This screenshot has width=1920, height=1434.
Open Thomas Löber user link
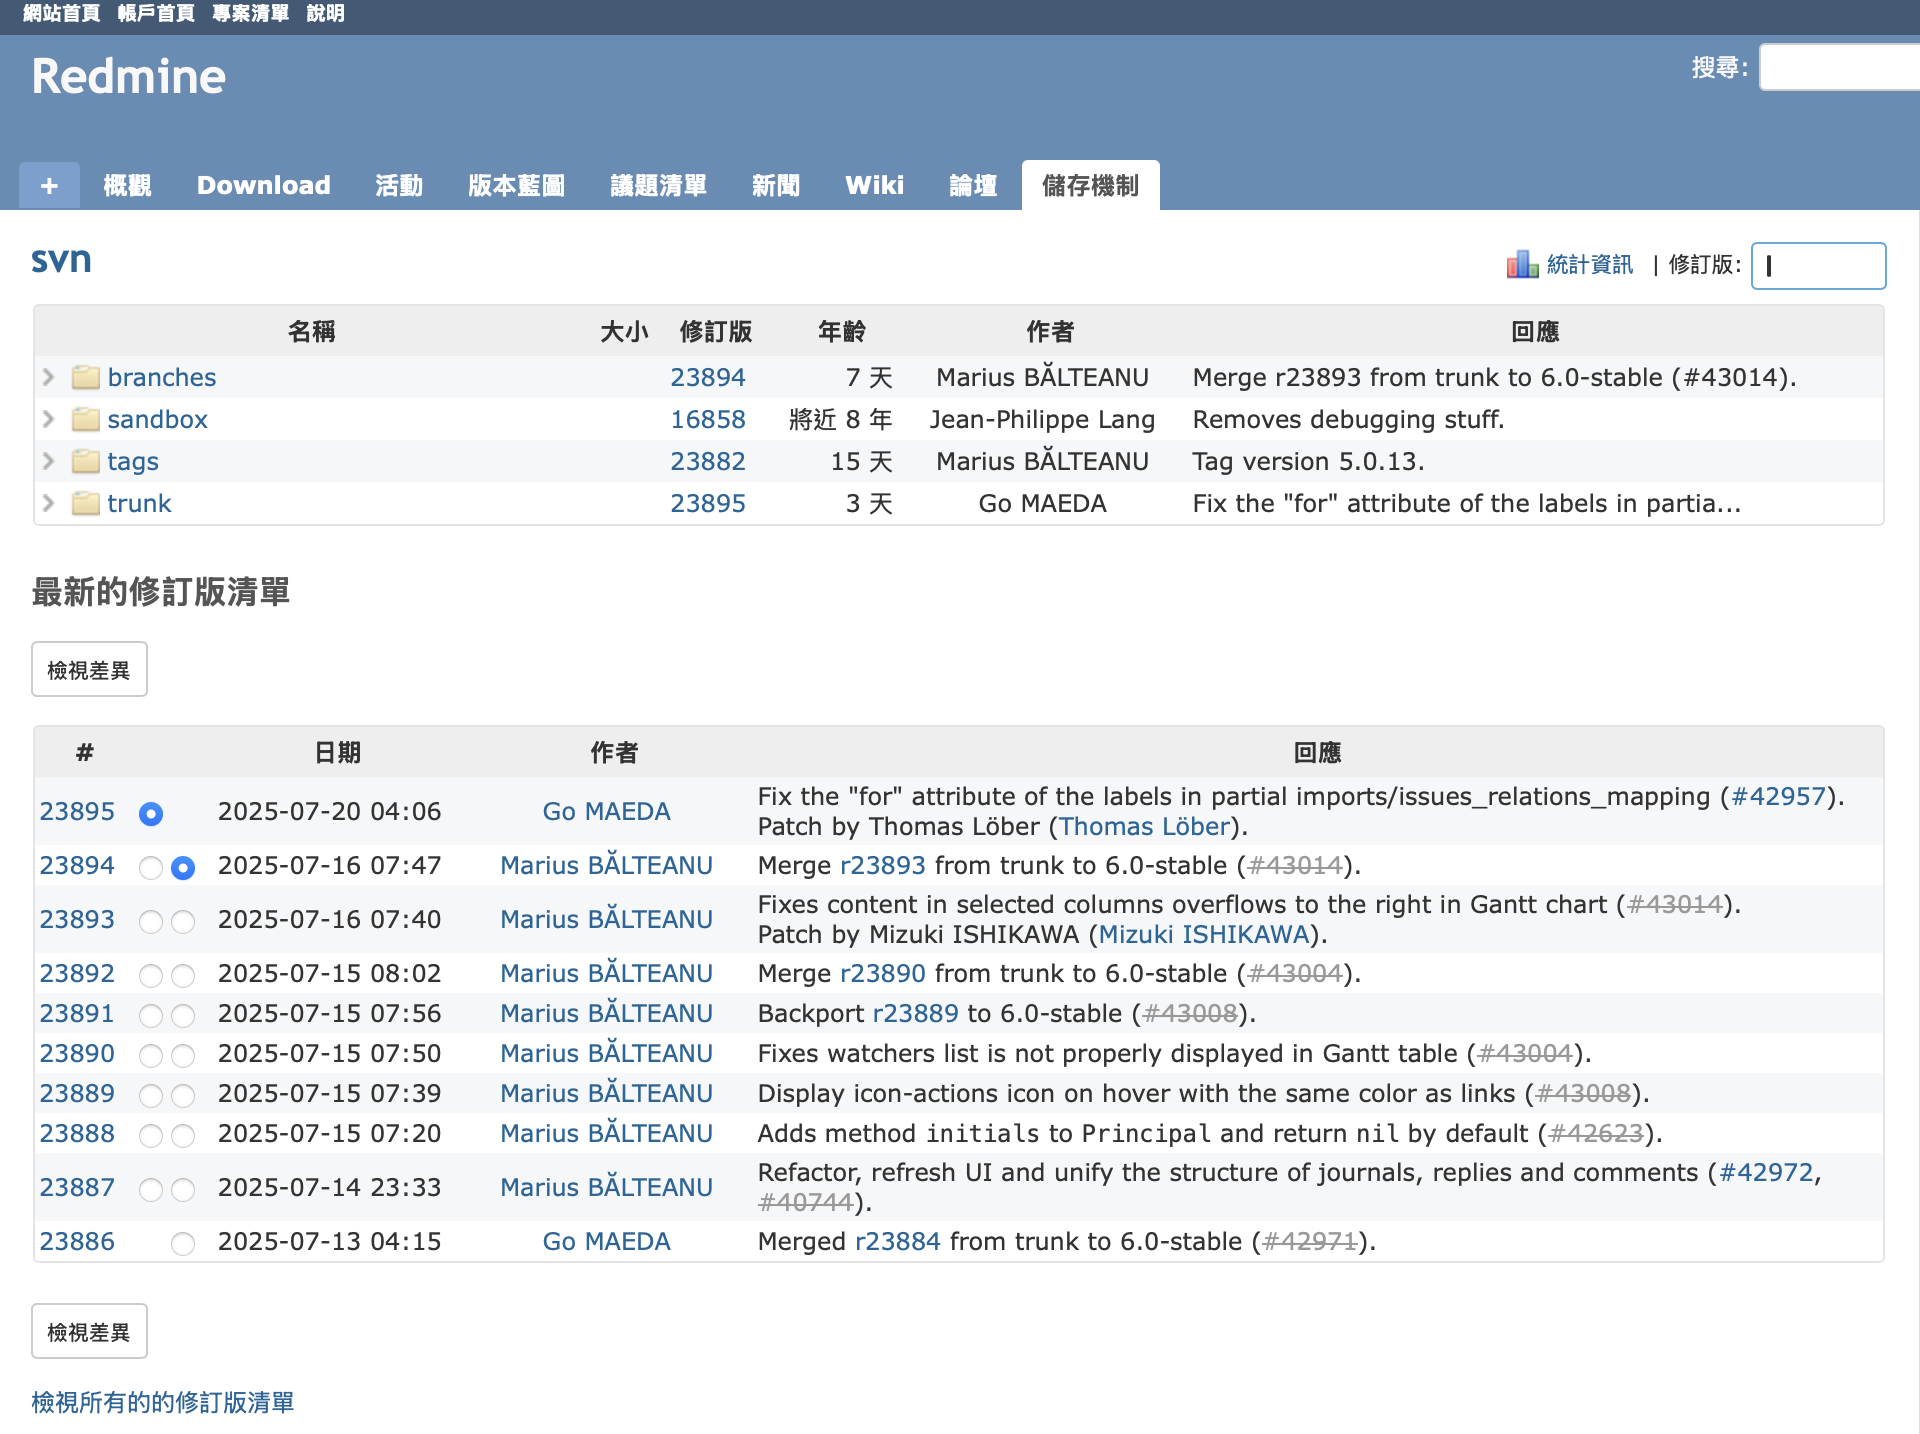pos(1144,826)
